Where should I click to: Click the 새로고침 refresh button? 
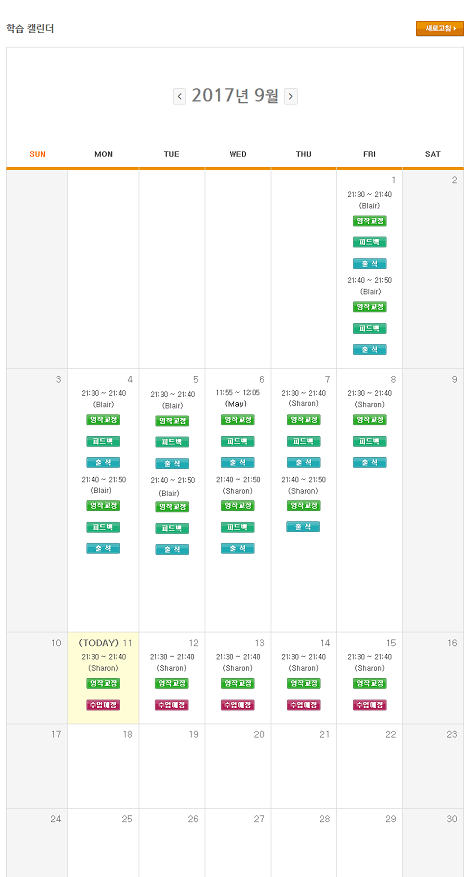(x=440, y=29)
